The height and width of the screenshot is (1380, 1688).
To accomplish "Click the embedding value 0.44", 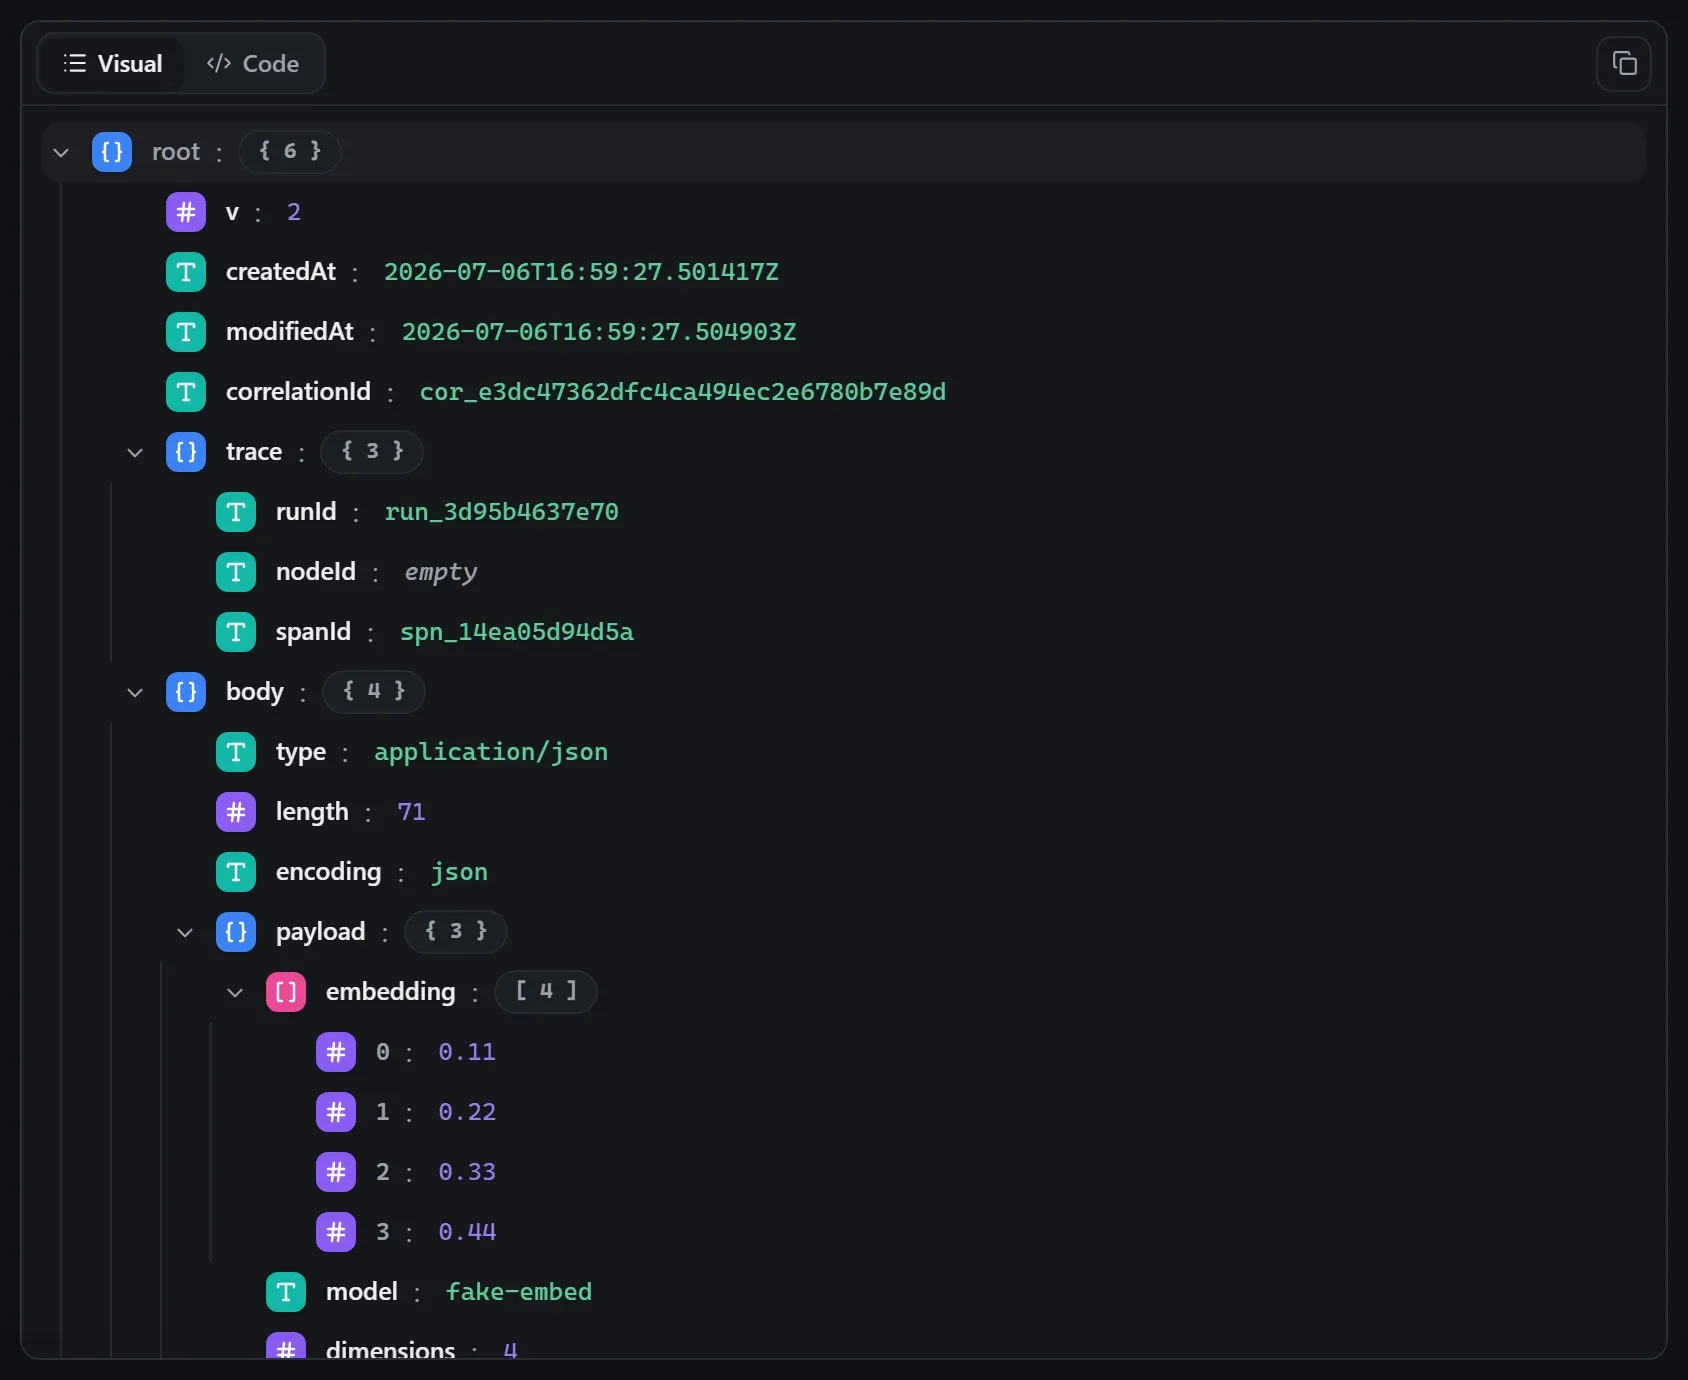I will pyautogui.click(x=467, y=1232).
